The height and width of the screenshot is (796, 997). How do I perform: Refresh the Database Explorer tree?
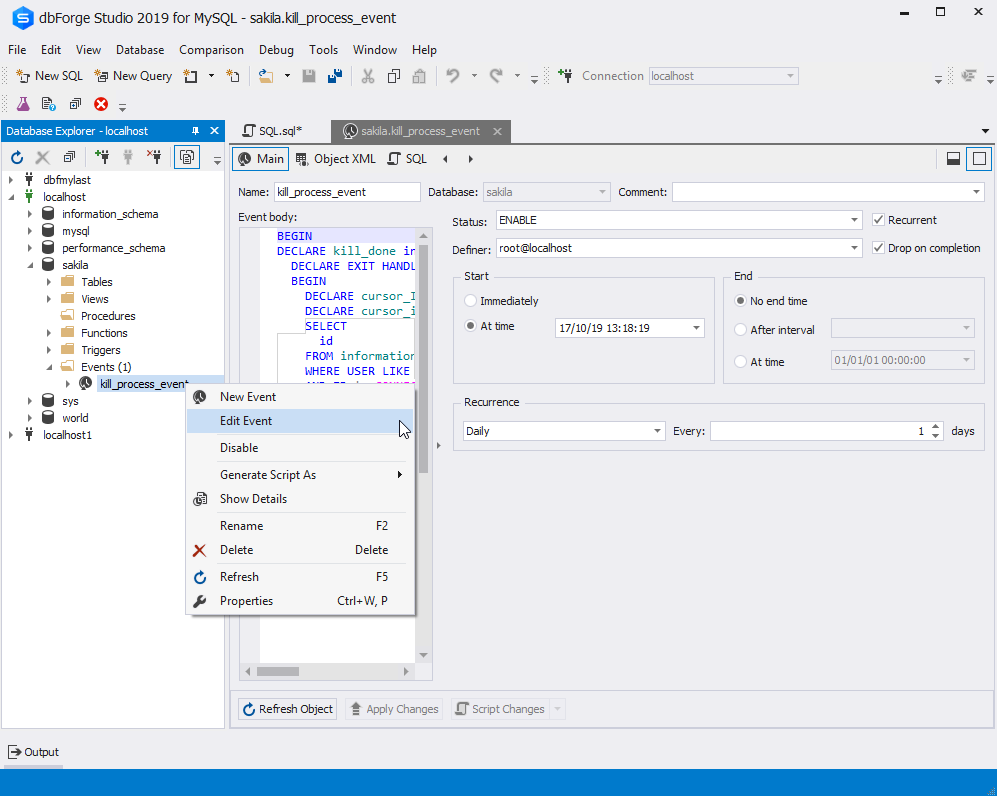click(x=17, y=157)
